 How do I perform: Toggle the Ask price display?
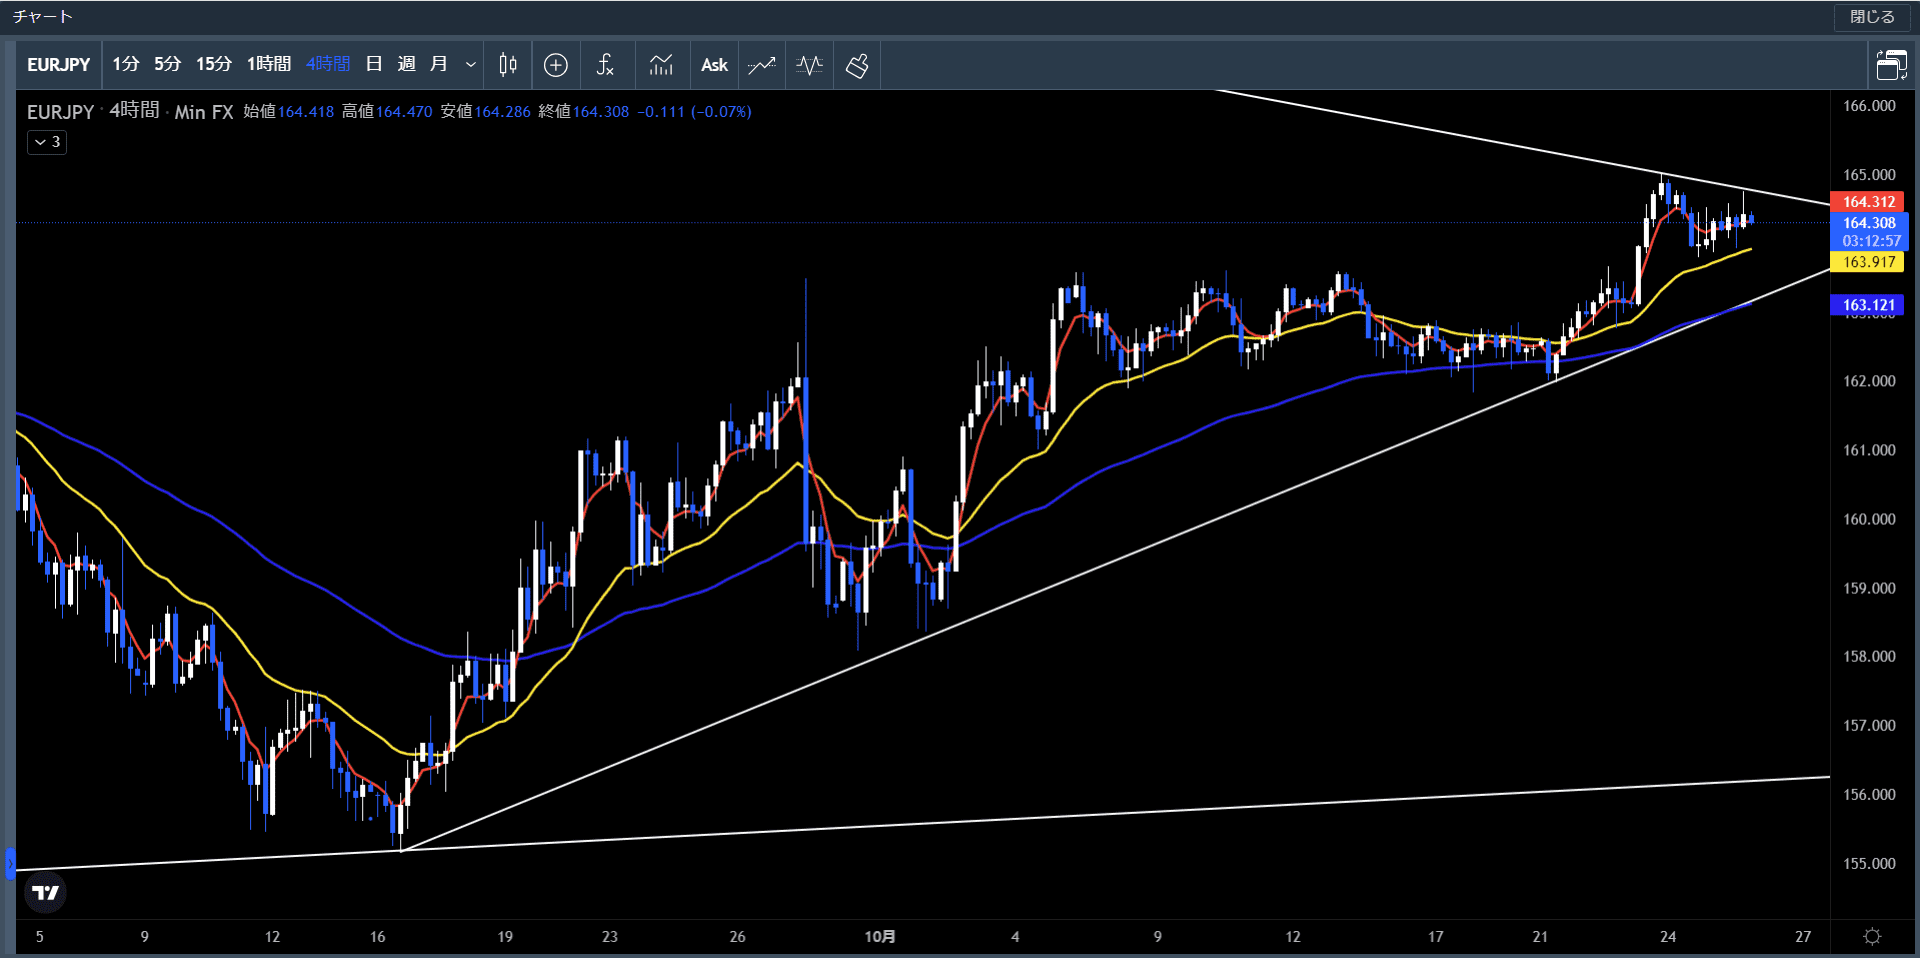714,65
